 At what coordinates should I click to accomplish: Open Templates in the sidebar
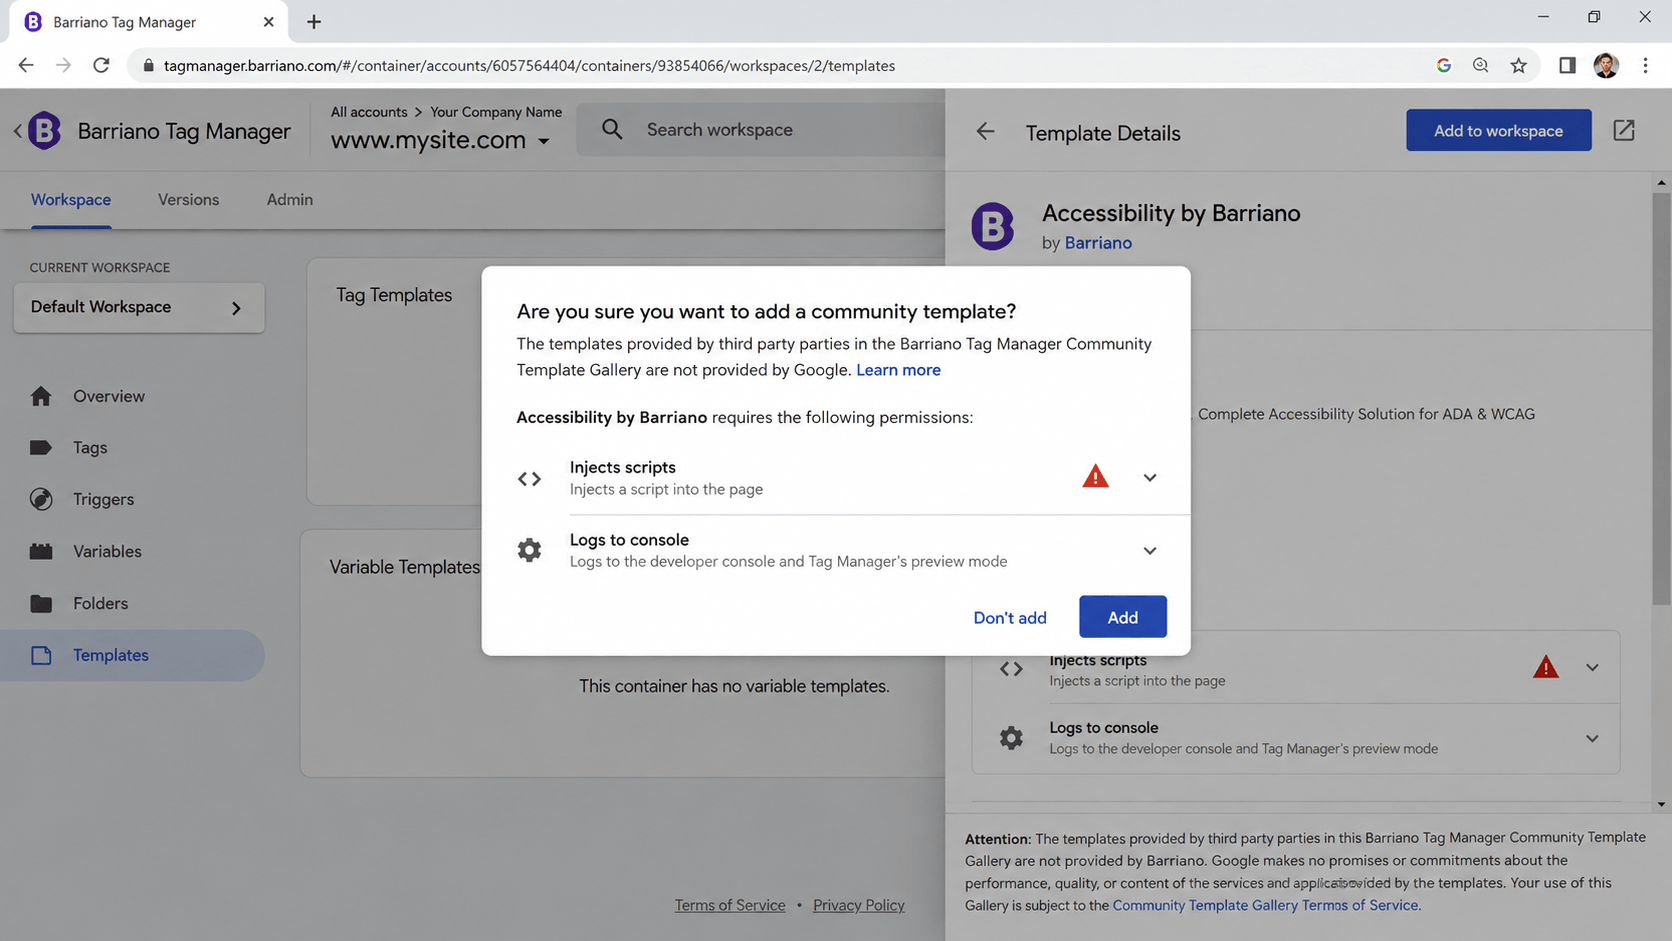(132, 655)
